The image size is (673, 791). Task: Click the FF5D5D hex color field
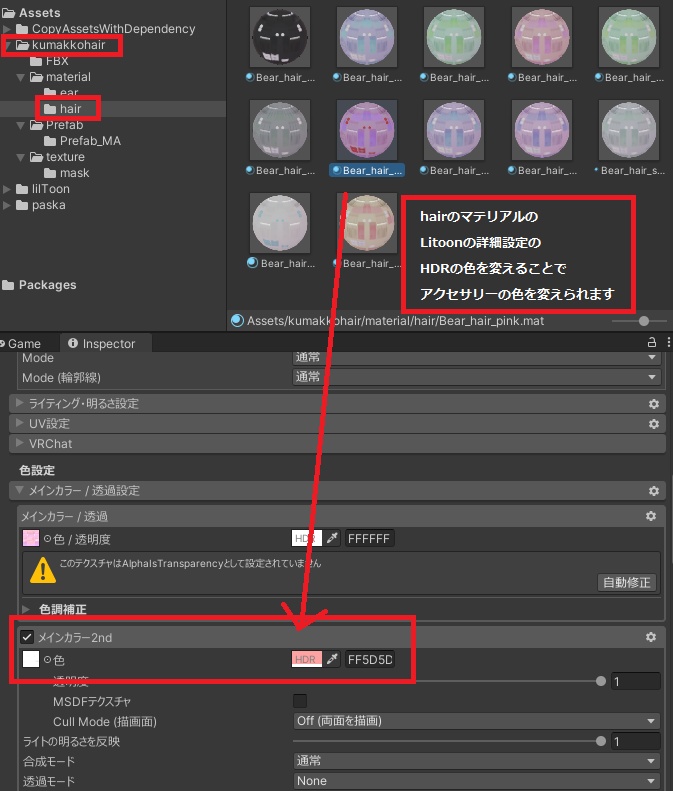click(370, 659)
